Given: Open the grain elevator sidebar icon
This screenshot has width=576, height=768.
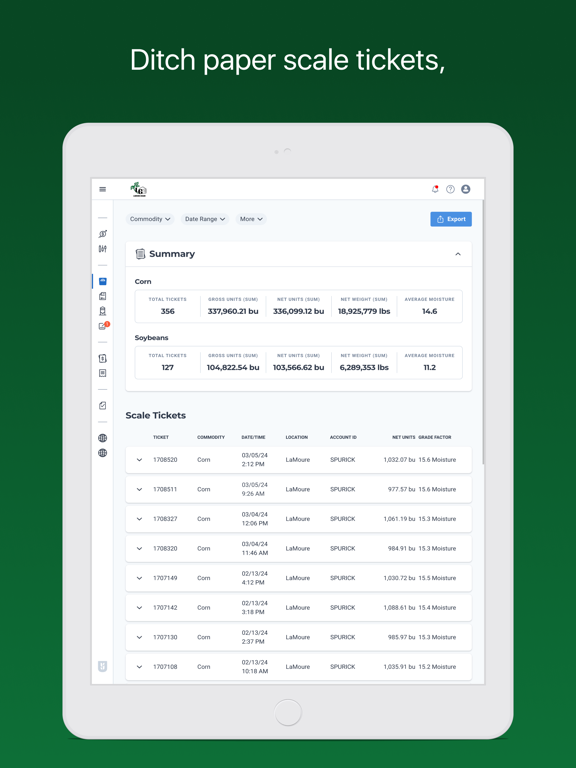Looking at the screenshot, I should click(102, 311).
